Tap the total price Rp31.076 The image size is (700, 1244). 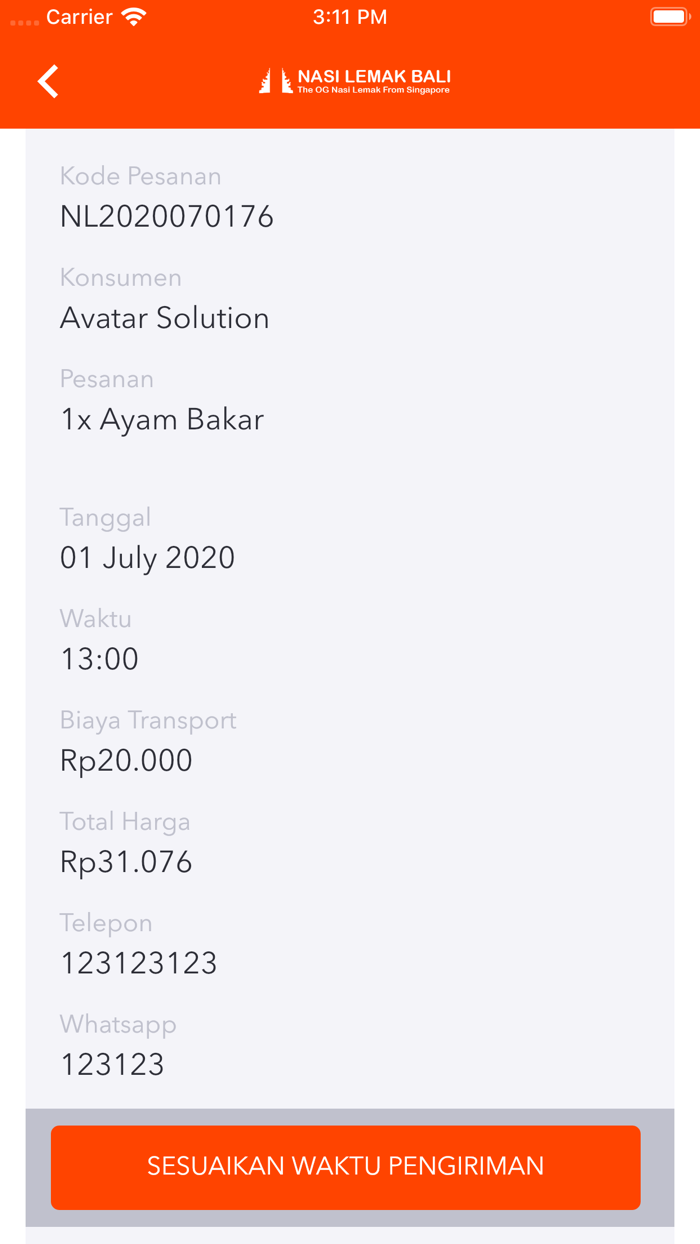pyautogui.click(x=126, y=862)
